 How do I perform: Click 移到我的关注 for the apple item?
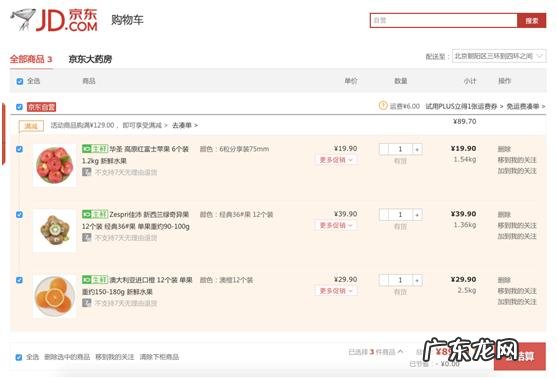[x=517, y=160]
